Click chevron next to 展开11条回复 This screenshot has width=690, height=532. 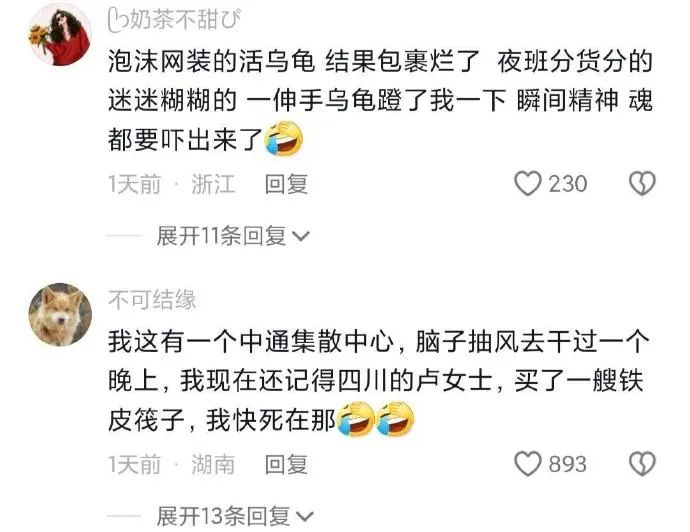(x=301, y=237)
